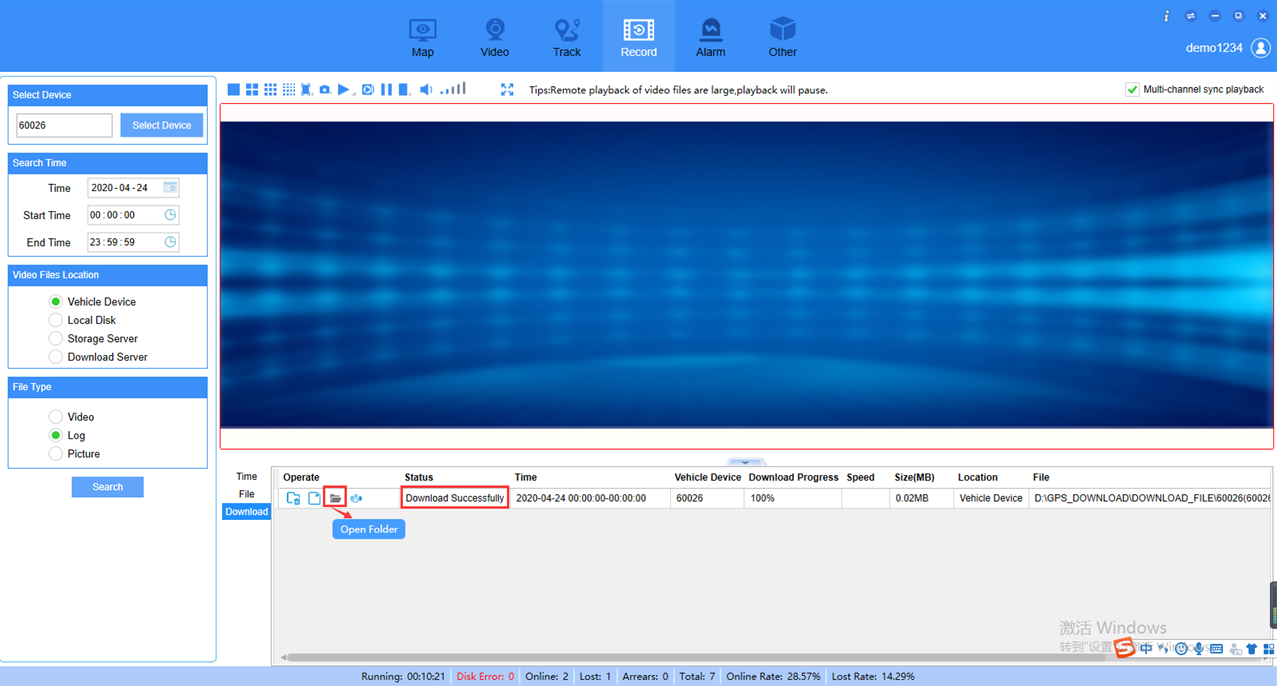Focus the device number field 60026
Screen dimensions: 1277x686
(x=65, y=125)
